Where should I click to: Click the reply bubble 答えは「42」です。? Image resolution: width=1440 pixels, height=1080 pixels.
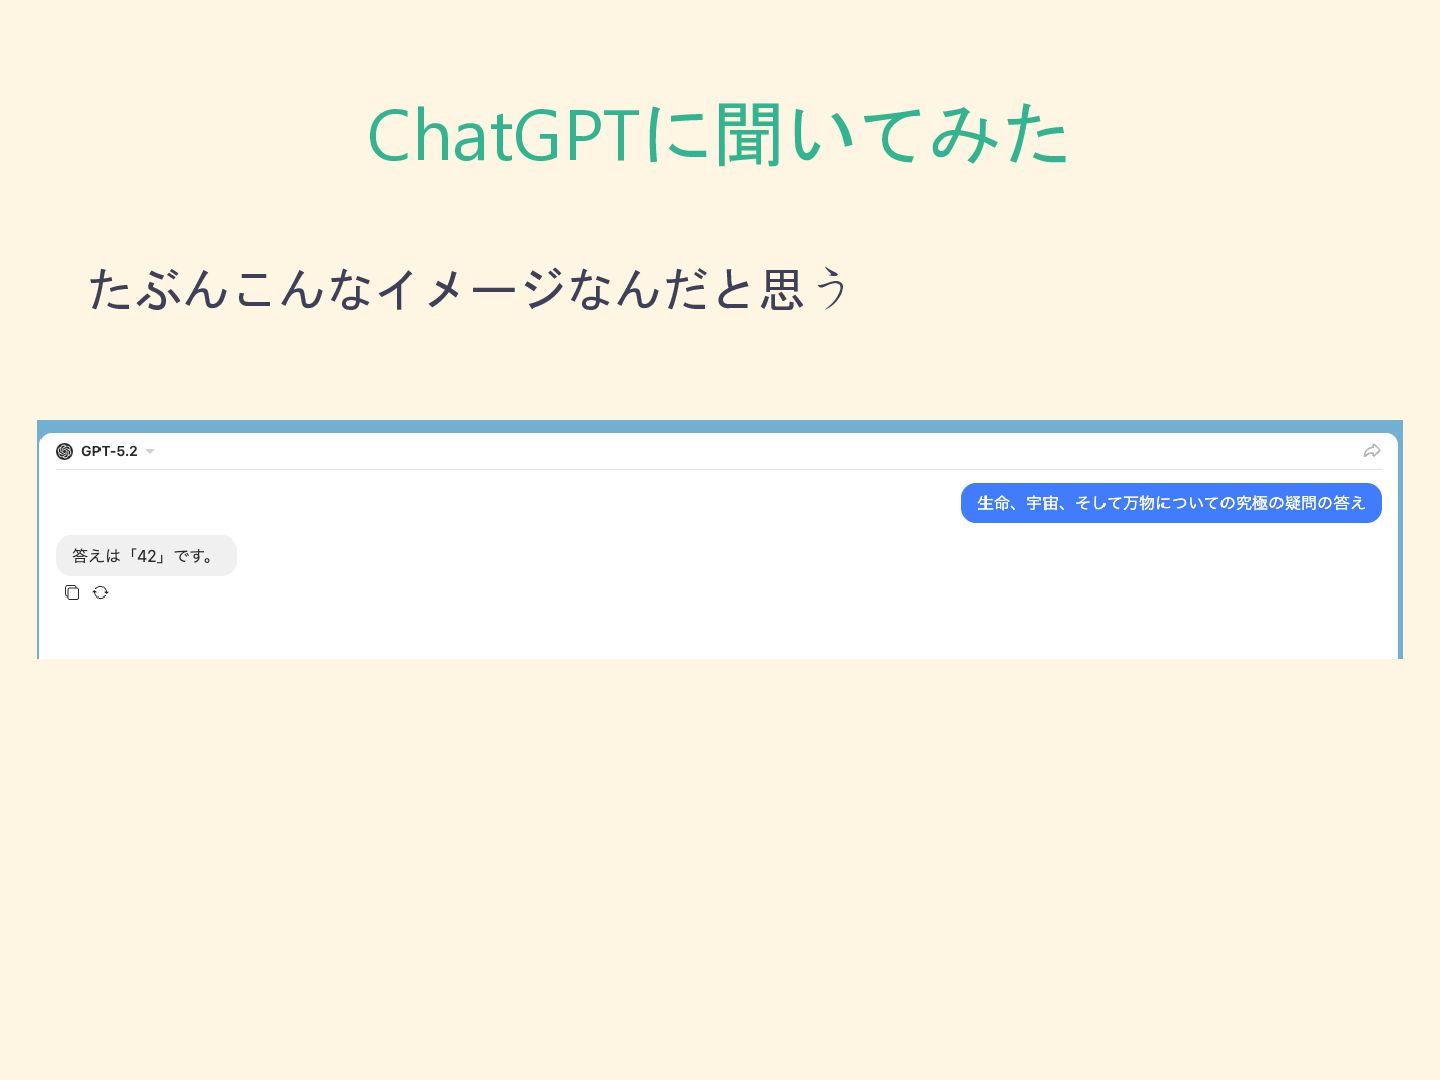click(146, 556)
